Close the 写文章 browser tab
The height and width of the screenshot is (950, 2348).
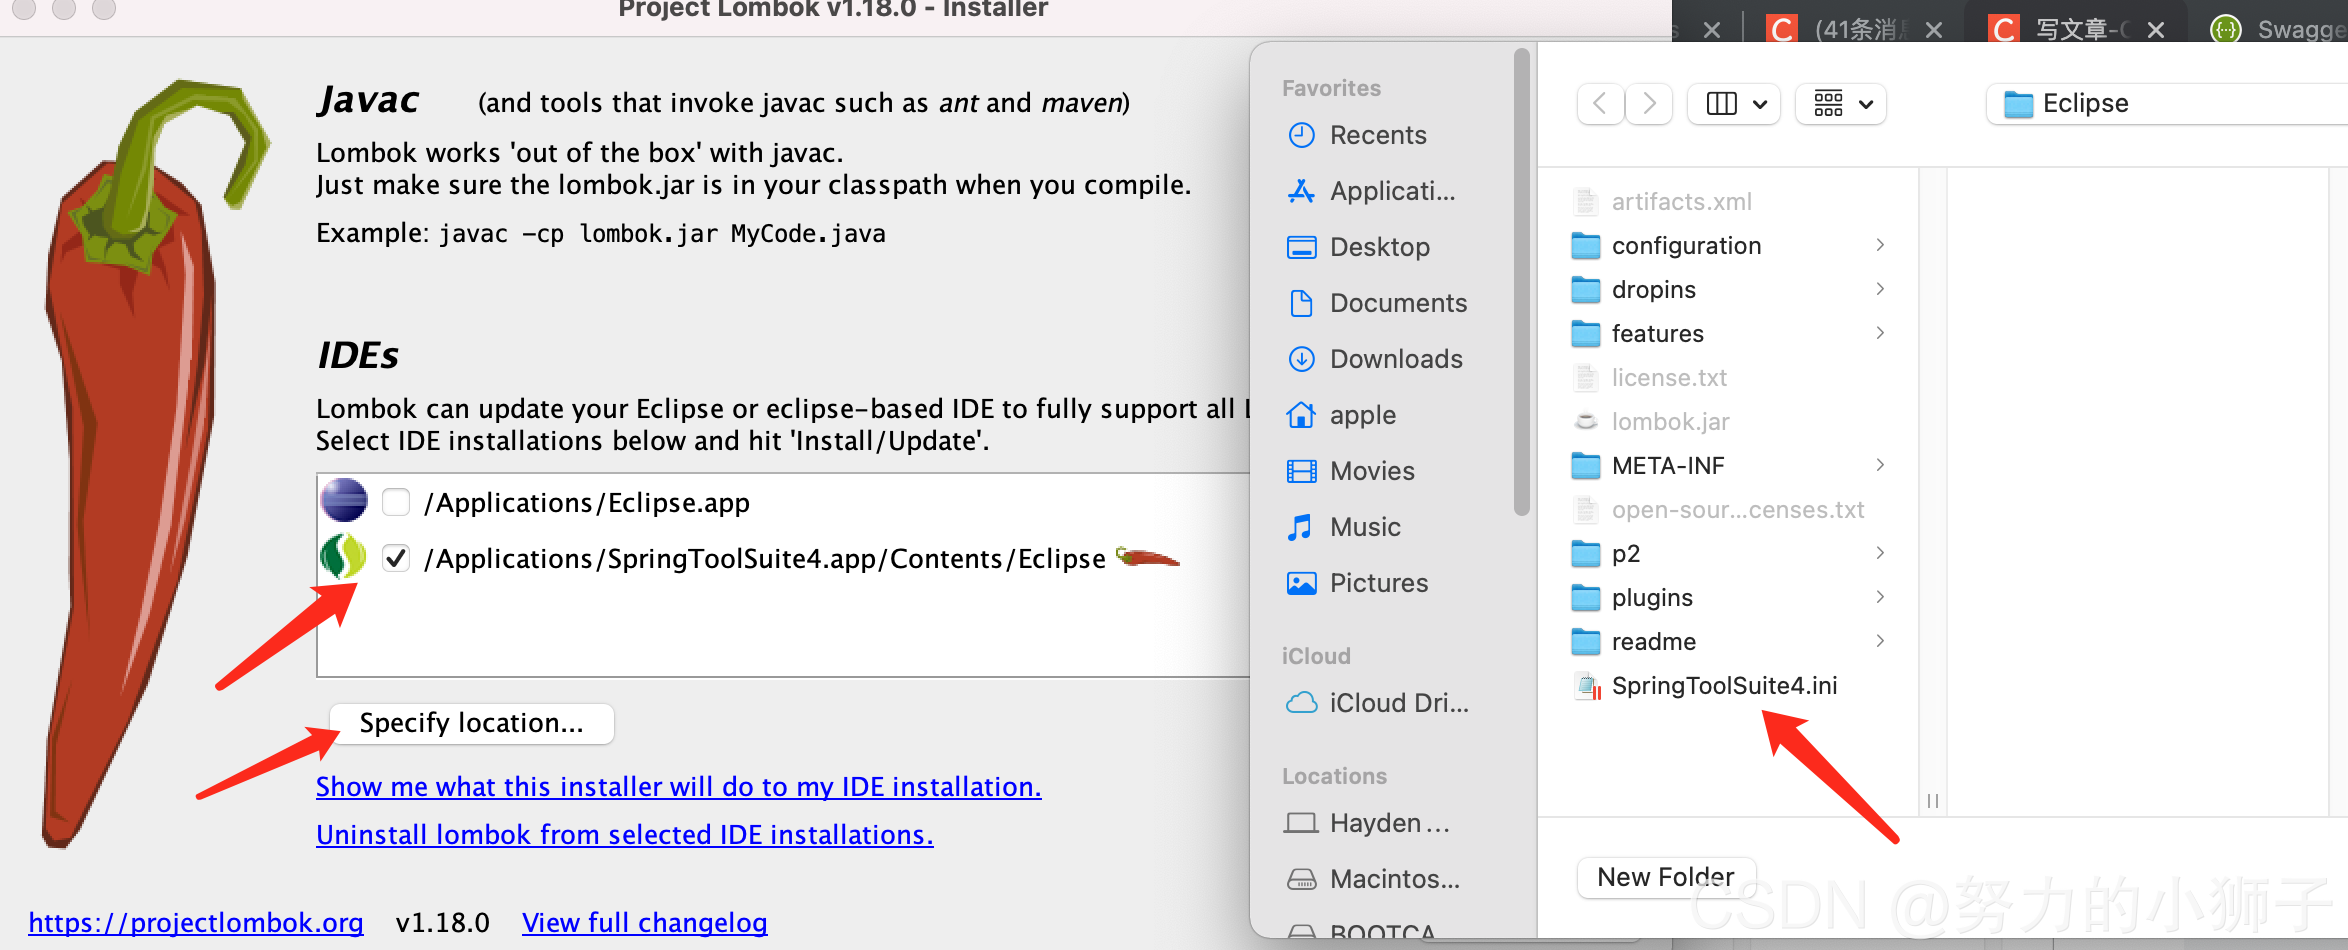coord(2156,29)
